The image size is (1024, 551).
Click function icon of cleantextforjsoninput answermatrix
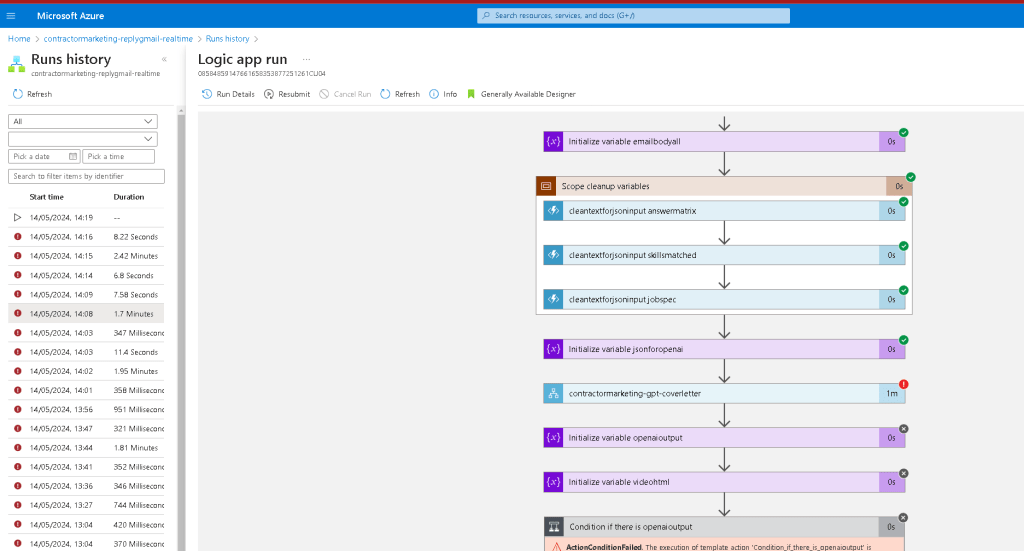pos(553,211)
